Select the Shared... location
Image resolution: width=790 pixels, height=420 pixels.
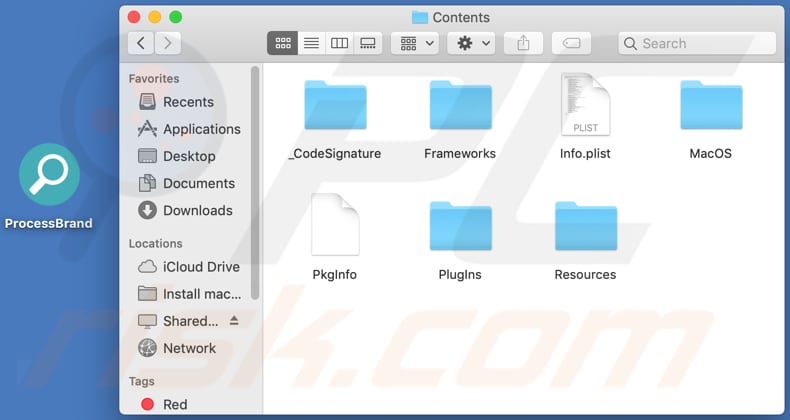coord(178,321)
